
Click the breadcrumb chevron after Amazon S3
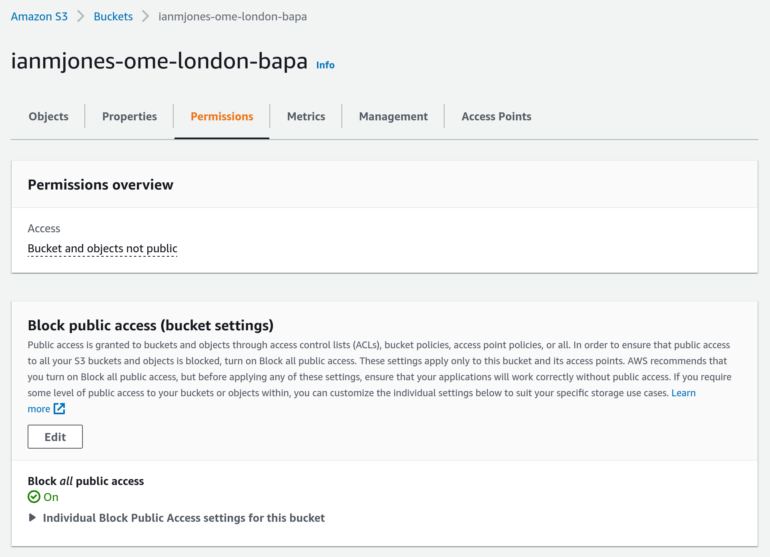tap(81, 16)
